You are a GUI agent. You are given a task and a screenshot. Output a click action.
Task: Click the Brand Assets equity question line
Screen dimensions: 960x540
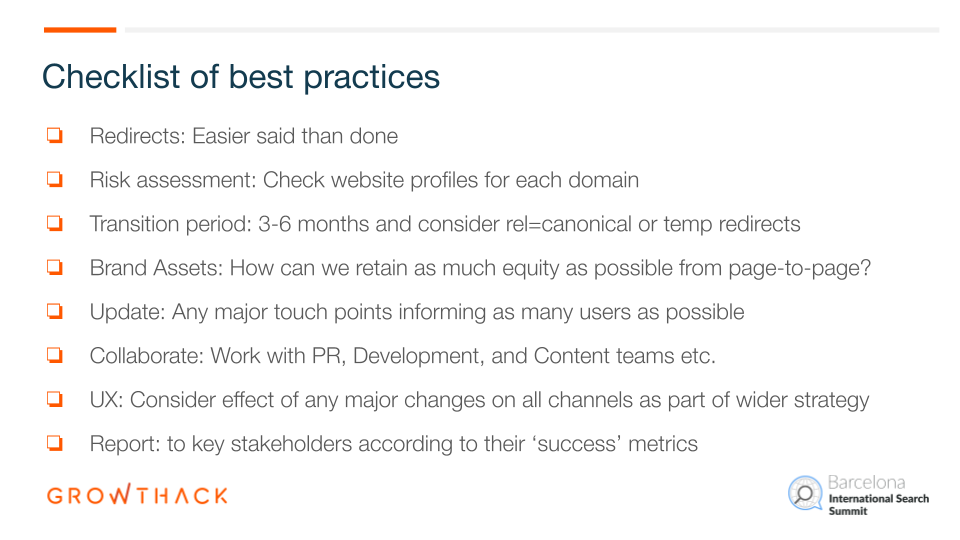(x=480, y=269)
